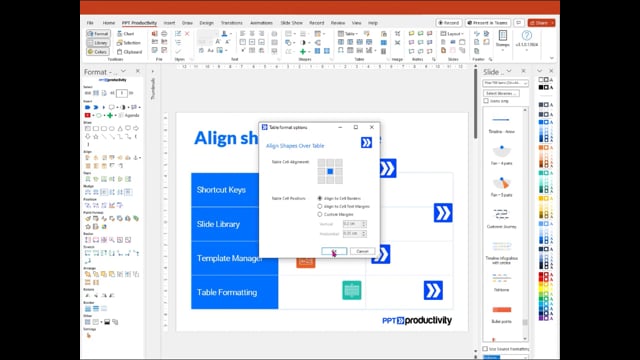Viewport: 640px width, 360px height.
Task: Click the Clipboard toolbar icon
Action: coord(129,52)
